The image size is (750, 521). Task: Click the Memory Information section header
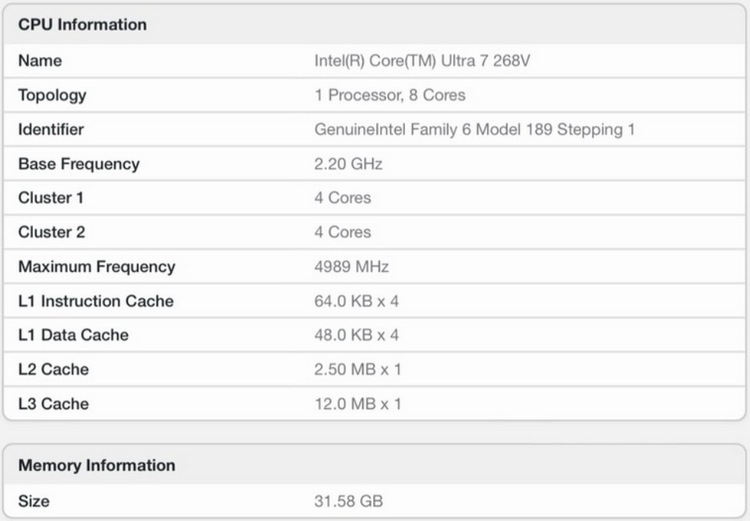coord(96,466)
